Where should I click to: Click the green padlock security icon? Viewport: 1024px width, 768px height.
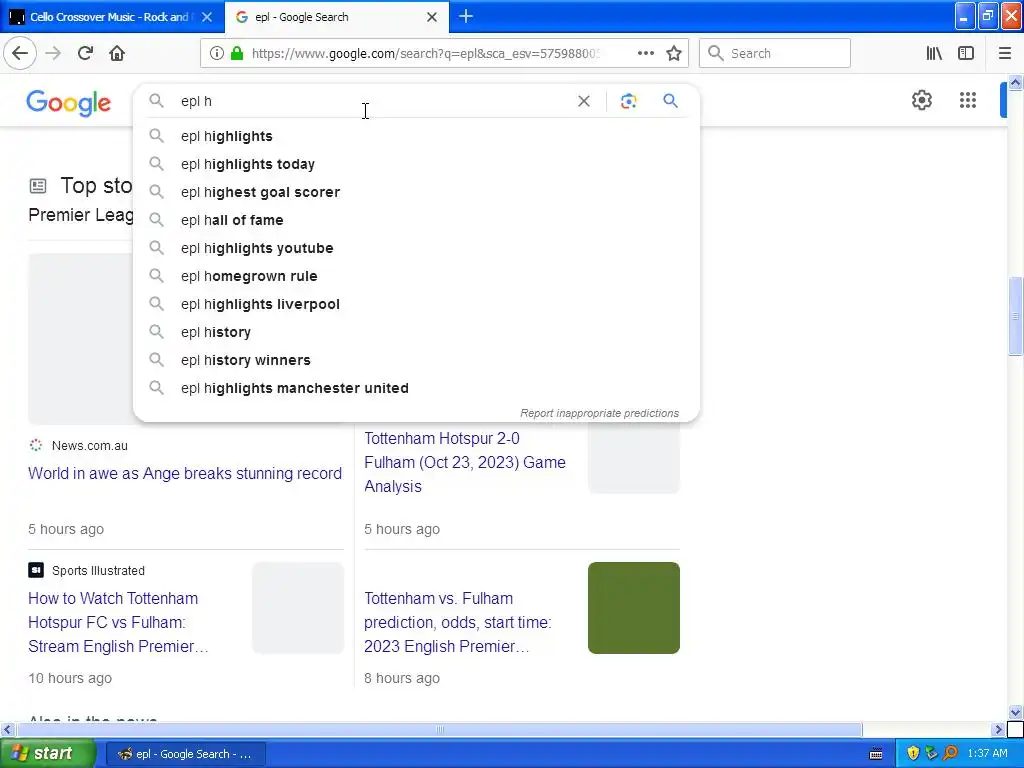[x=237, y=53]
